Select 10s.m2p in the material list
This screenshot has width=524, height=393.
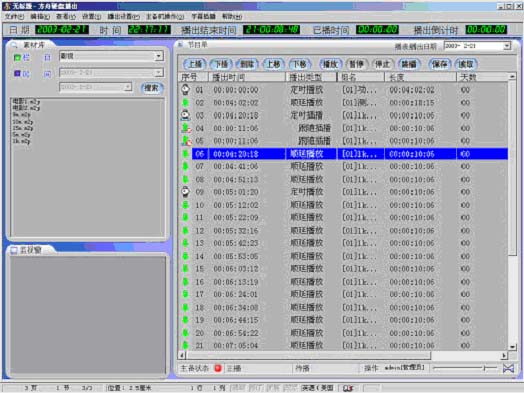tap(23, 122)
